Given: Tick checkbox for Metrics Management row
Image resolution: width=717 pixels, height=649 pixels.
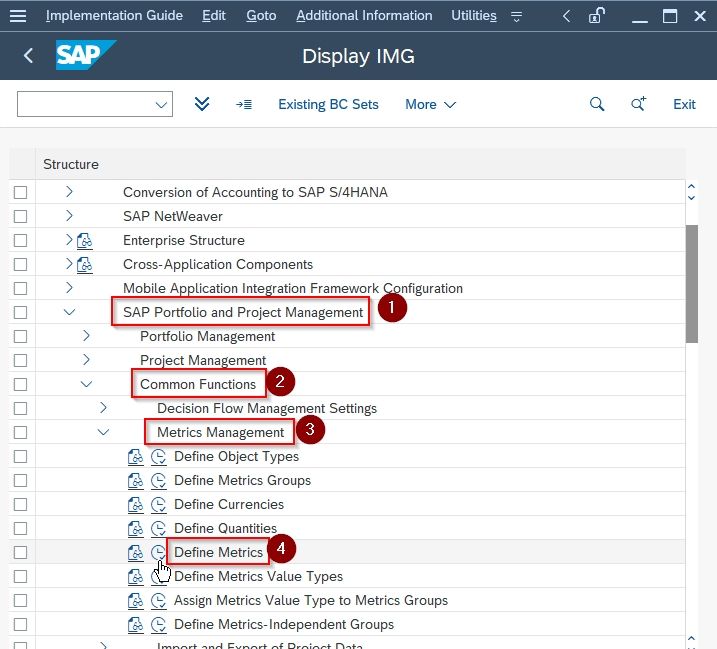Looking at the screenshot, I should (21, 432).
